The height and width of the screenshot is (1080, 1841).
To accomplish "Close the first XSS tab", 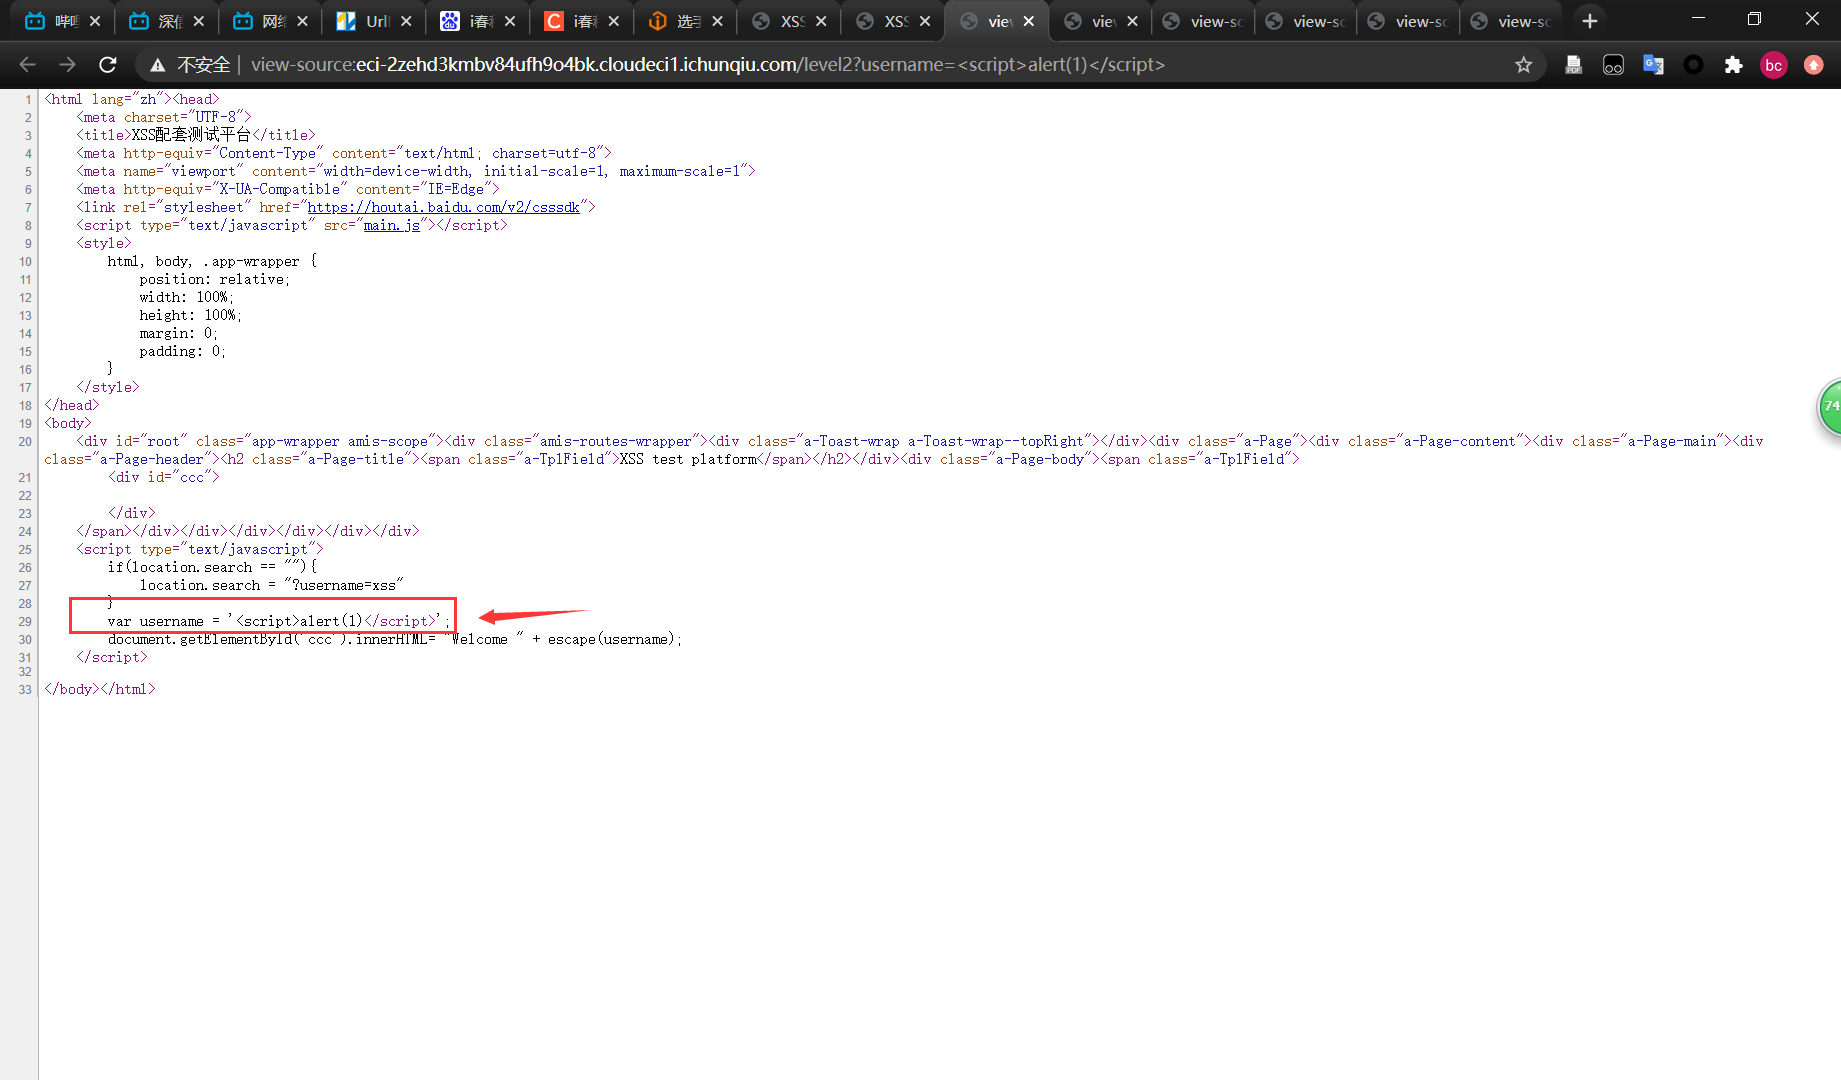I will tap(821, 21).
